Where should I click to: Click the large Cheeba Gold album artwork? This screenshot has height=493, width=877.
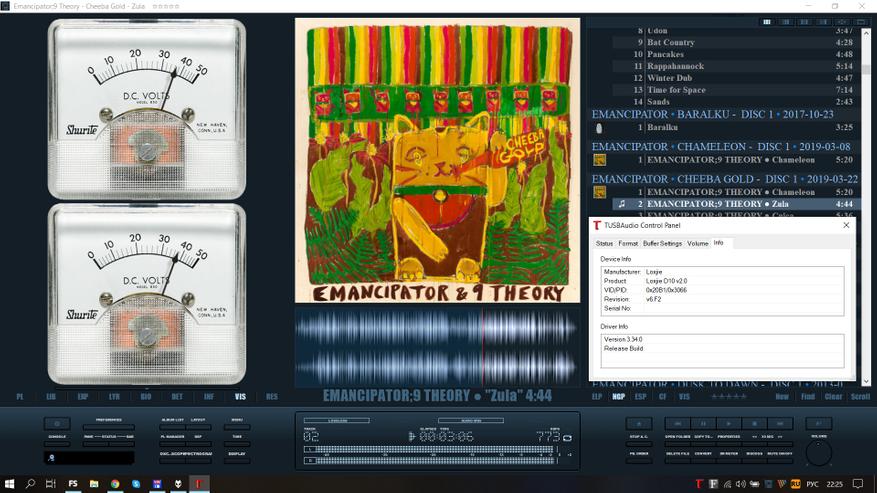point(437,161)
